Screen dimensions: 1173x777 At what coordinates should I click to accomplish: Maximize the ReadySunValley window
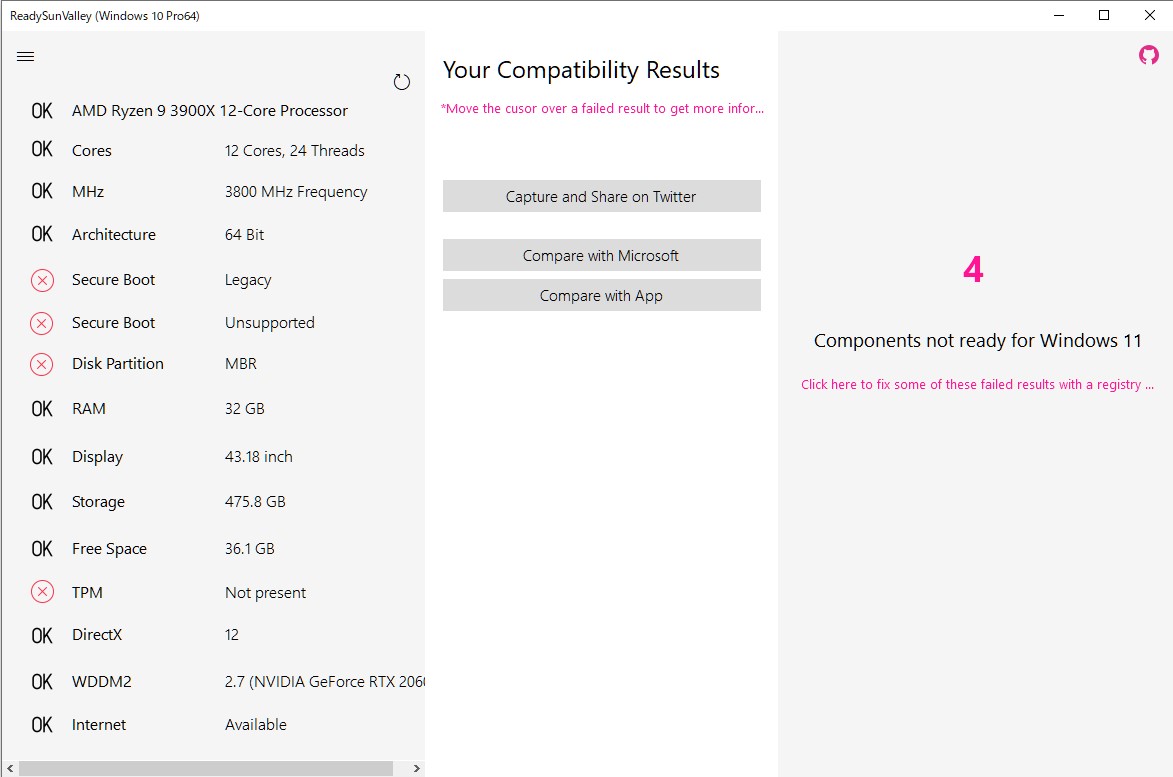click(x=1104, y=15)
